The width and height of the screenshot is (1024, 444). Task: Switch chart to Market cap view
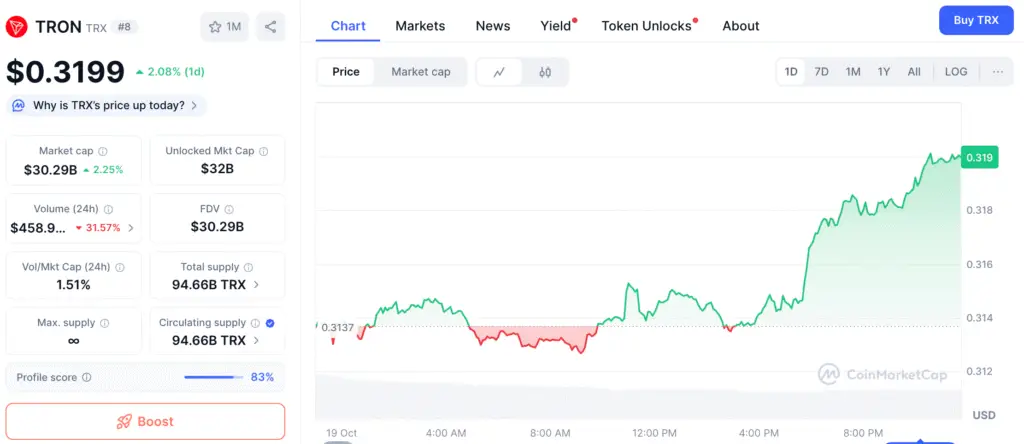[x=420, y=72]
